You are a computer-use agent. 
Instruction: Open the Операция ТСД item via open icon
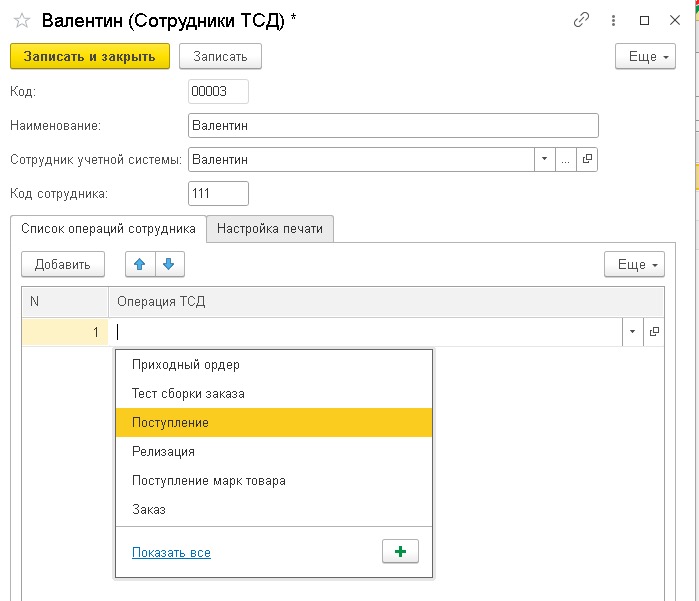[654, 332]
